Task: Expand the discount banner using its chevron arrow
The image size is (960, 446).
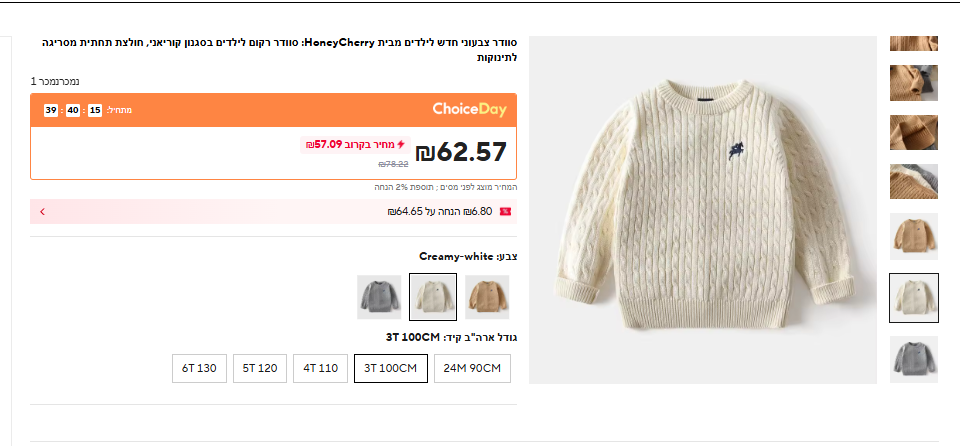Action: point(42,212)
